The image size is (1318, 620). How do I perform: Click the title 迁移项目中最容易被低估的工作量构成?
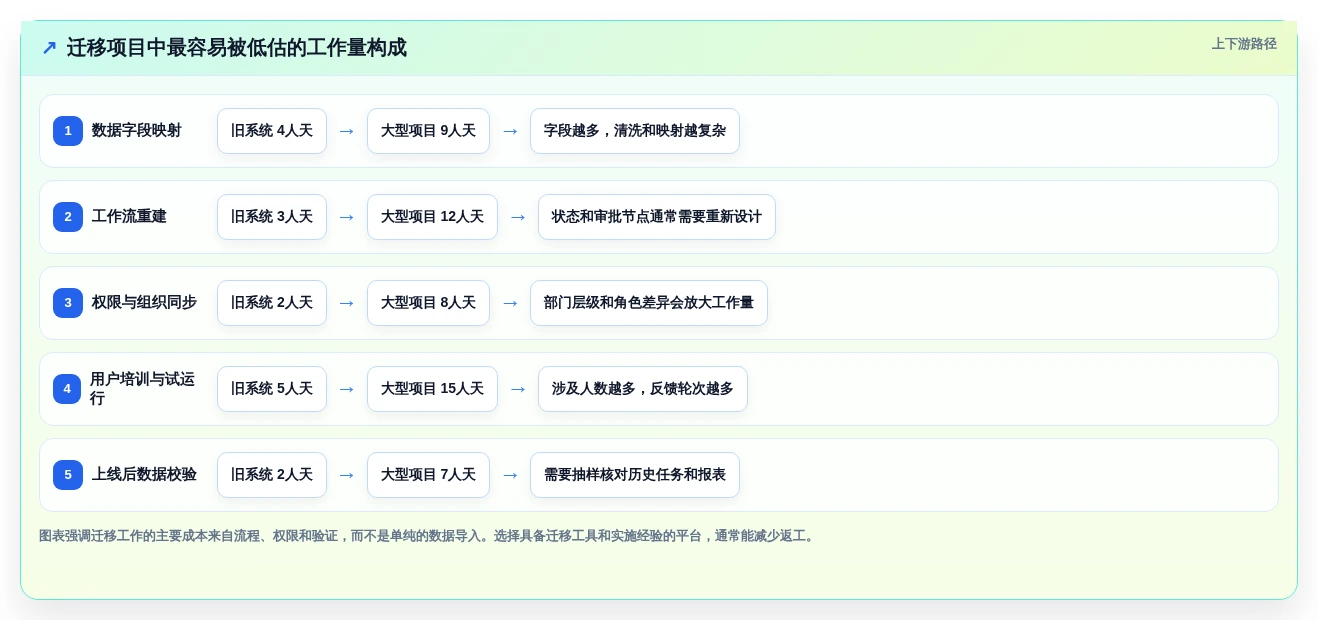tap(237, 48)
